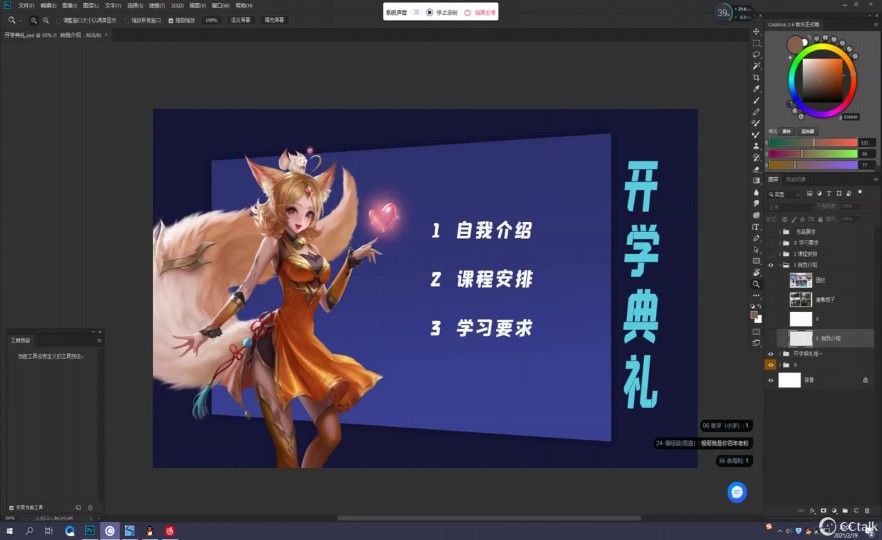Expand the 开学典礼 group
The width and height of the screenshot is (882, 540).
(780, 354)
